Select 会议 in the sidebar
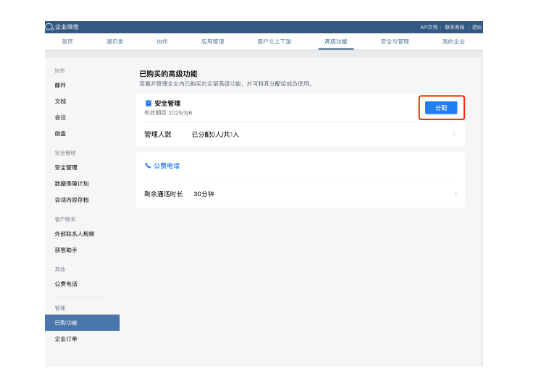The height and width of the screenshot is (380, 546). [x=60, y=117]
